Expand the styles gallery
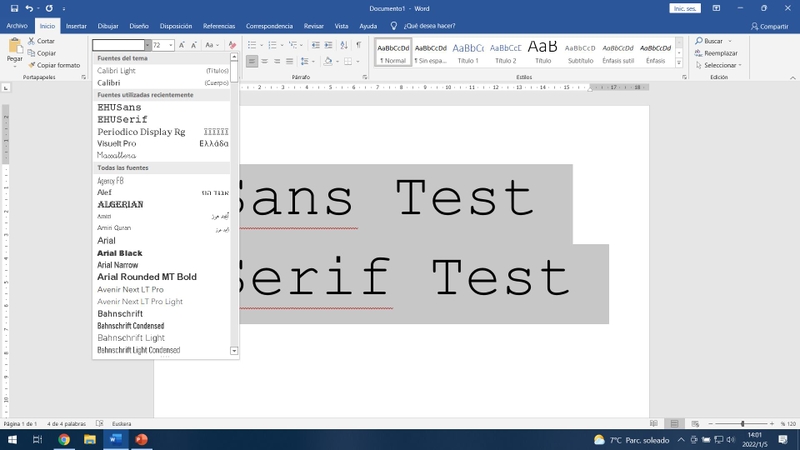The width and height of the screenshot is (800, 450). click(679, 63)
